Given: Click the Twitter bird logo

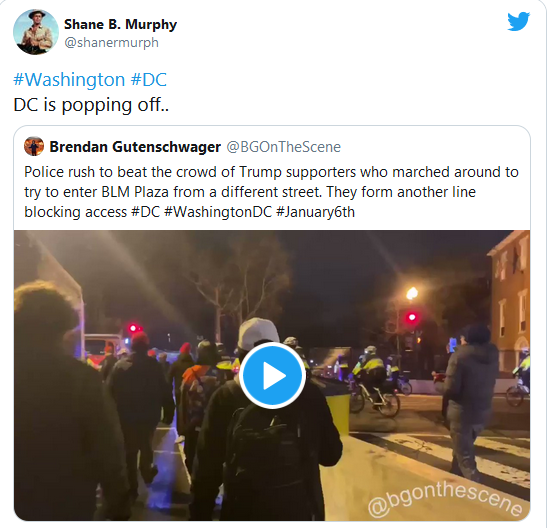Looking at the screenshot, I should 518,21.
